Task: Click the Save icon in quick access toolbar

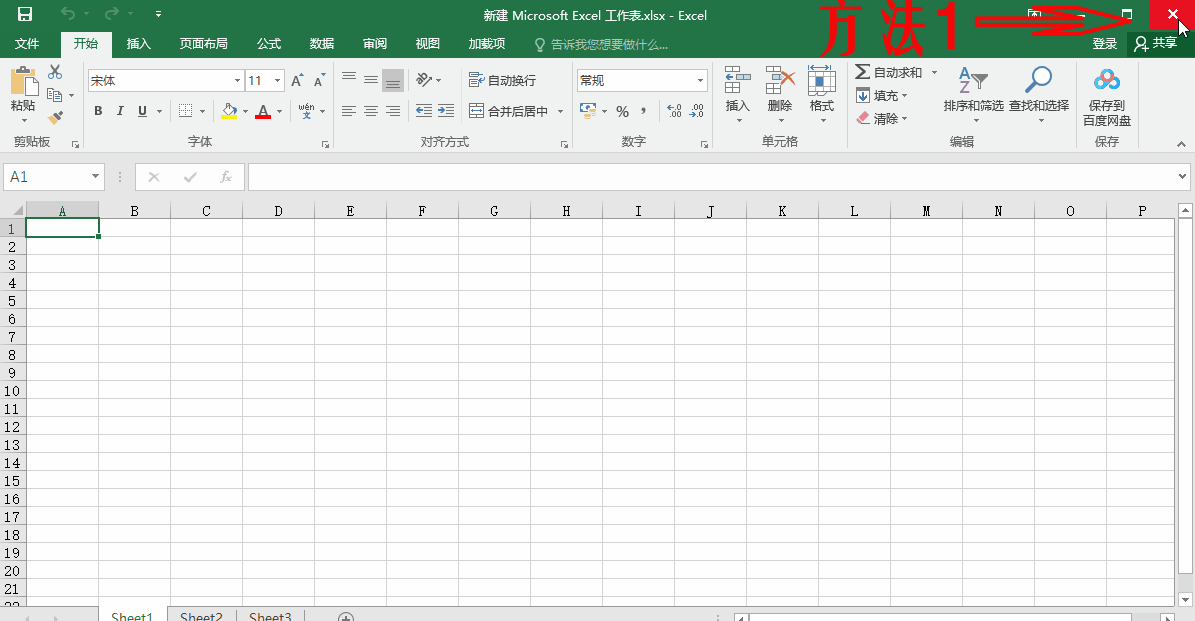Action: [24, 14]
